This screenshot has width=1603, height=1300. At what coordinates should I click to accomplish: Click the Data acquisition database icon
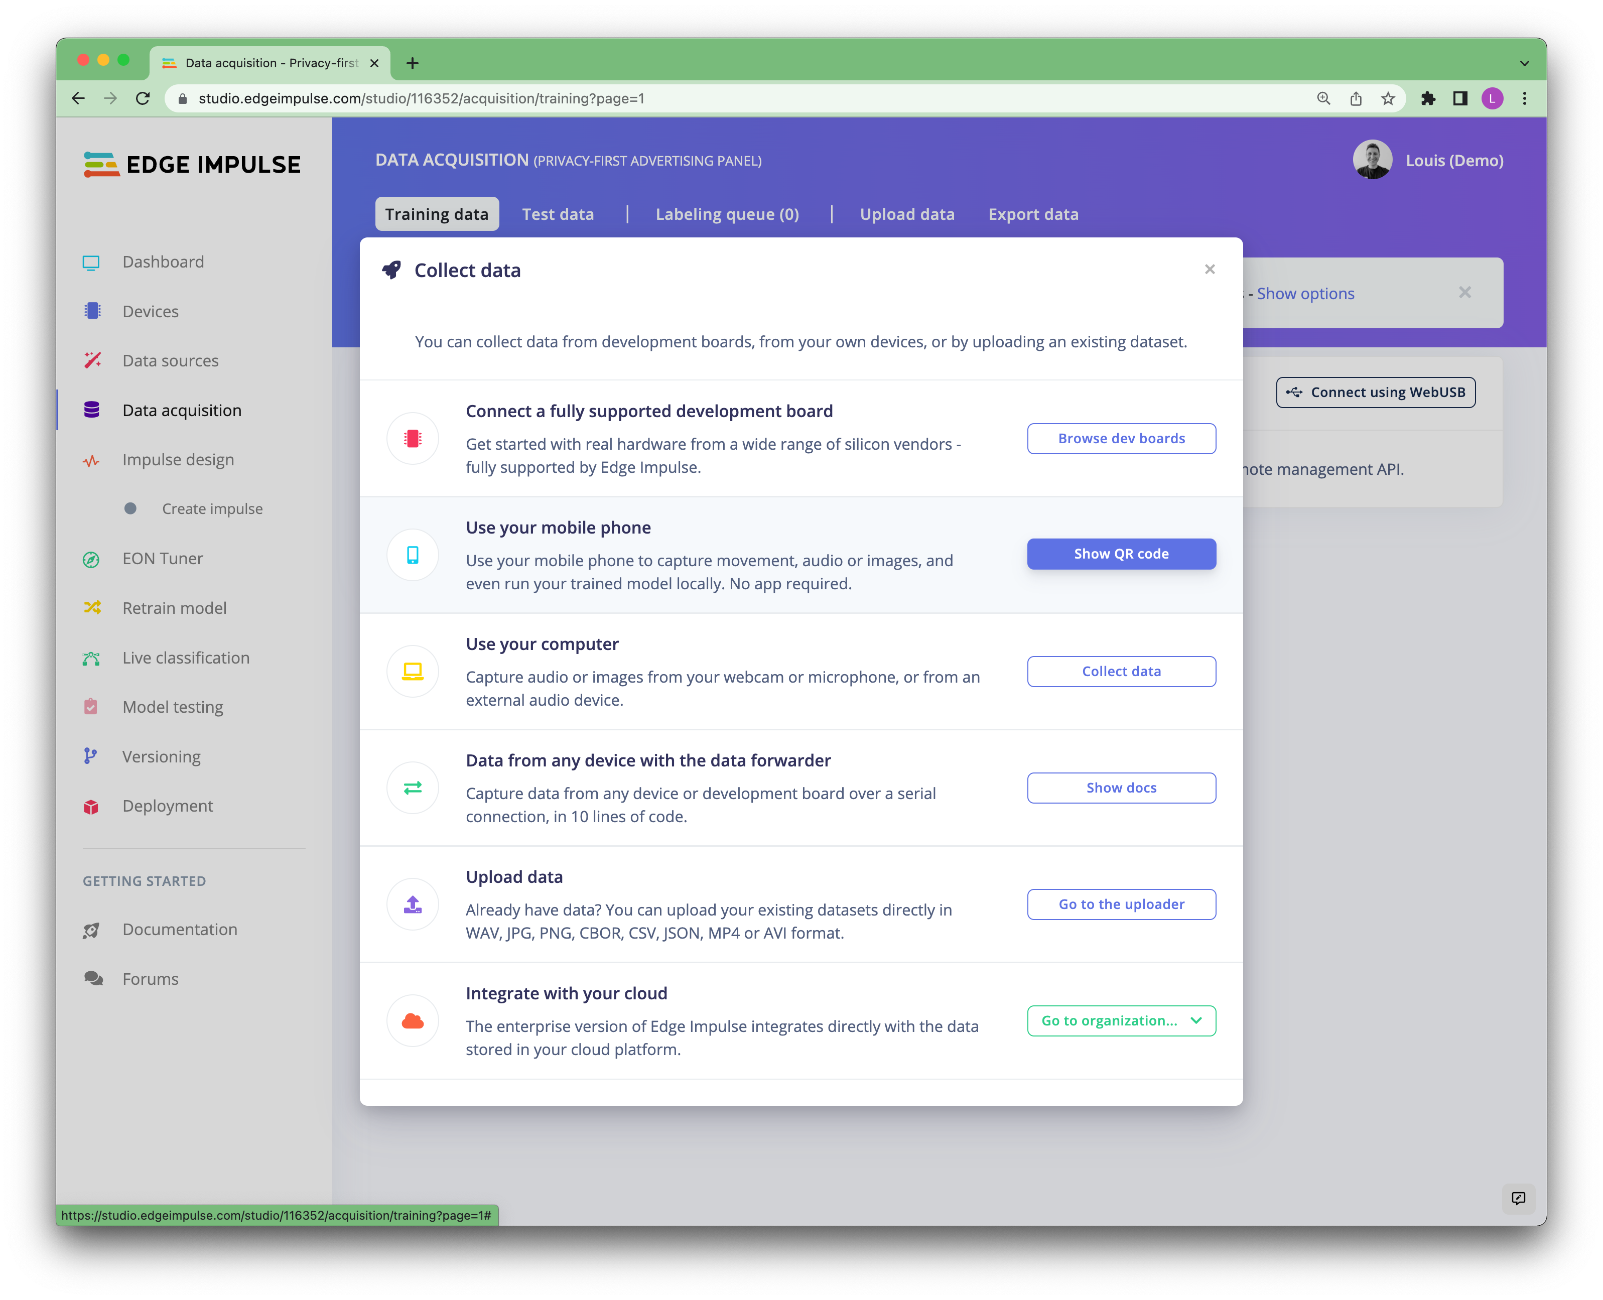click(92, 410)
